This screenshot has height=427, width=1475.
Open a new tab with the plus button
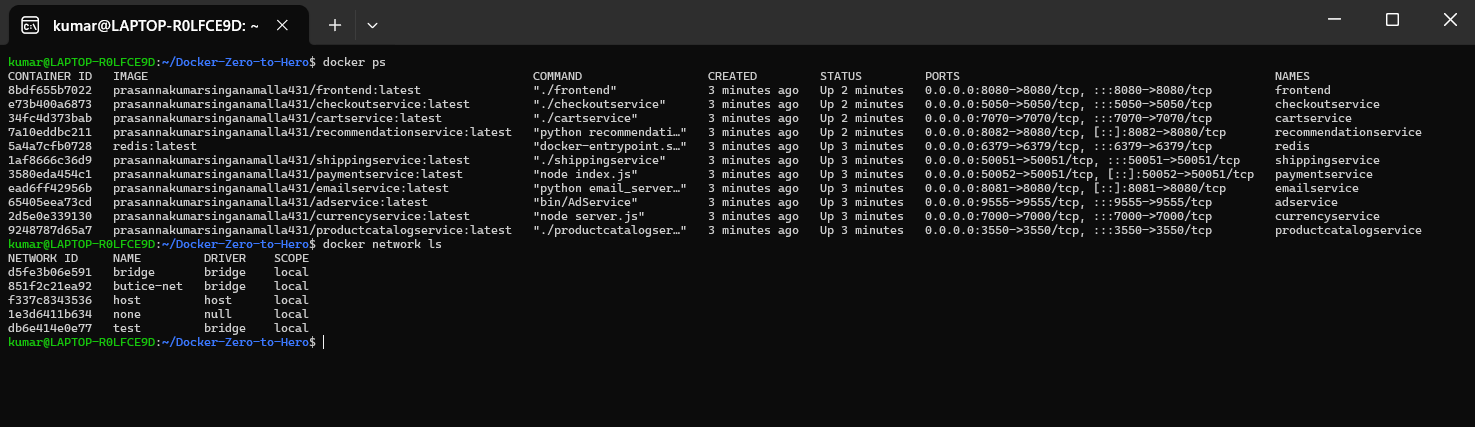pos(335,25)
